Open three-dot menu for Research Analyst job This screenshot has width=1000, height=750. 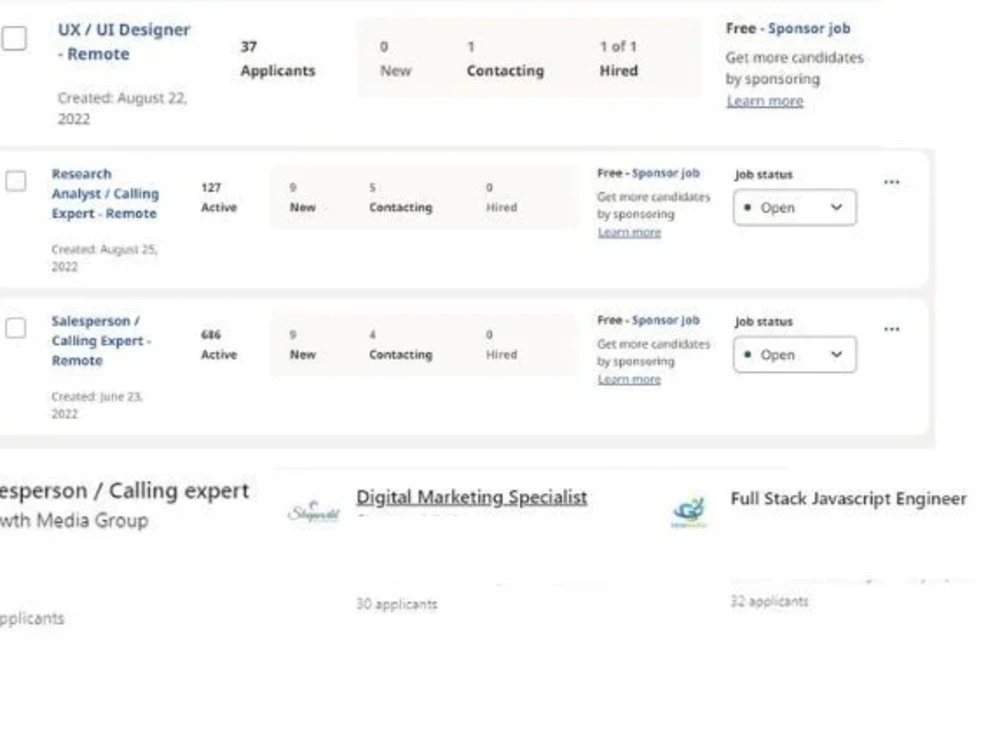[x=892, y=182]
